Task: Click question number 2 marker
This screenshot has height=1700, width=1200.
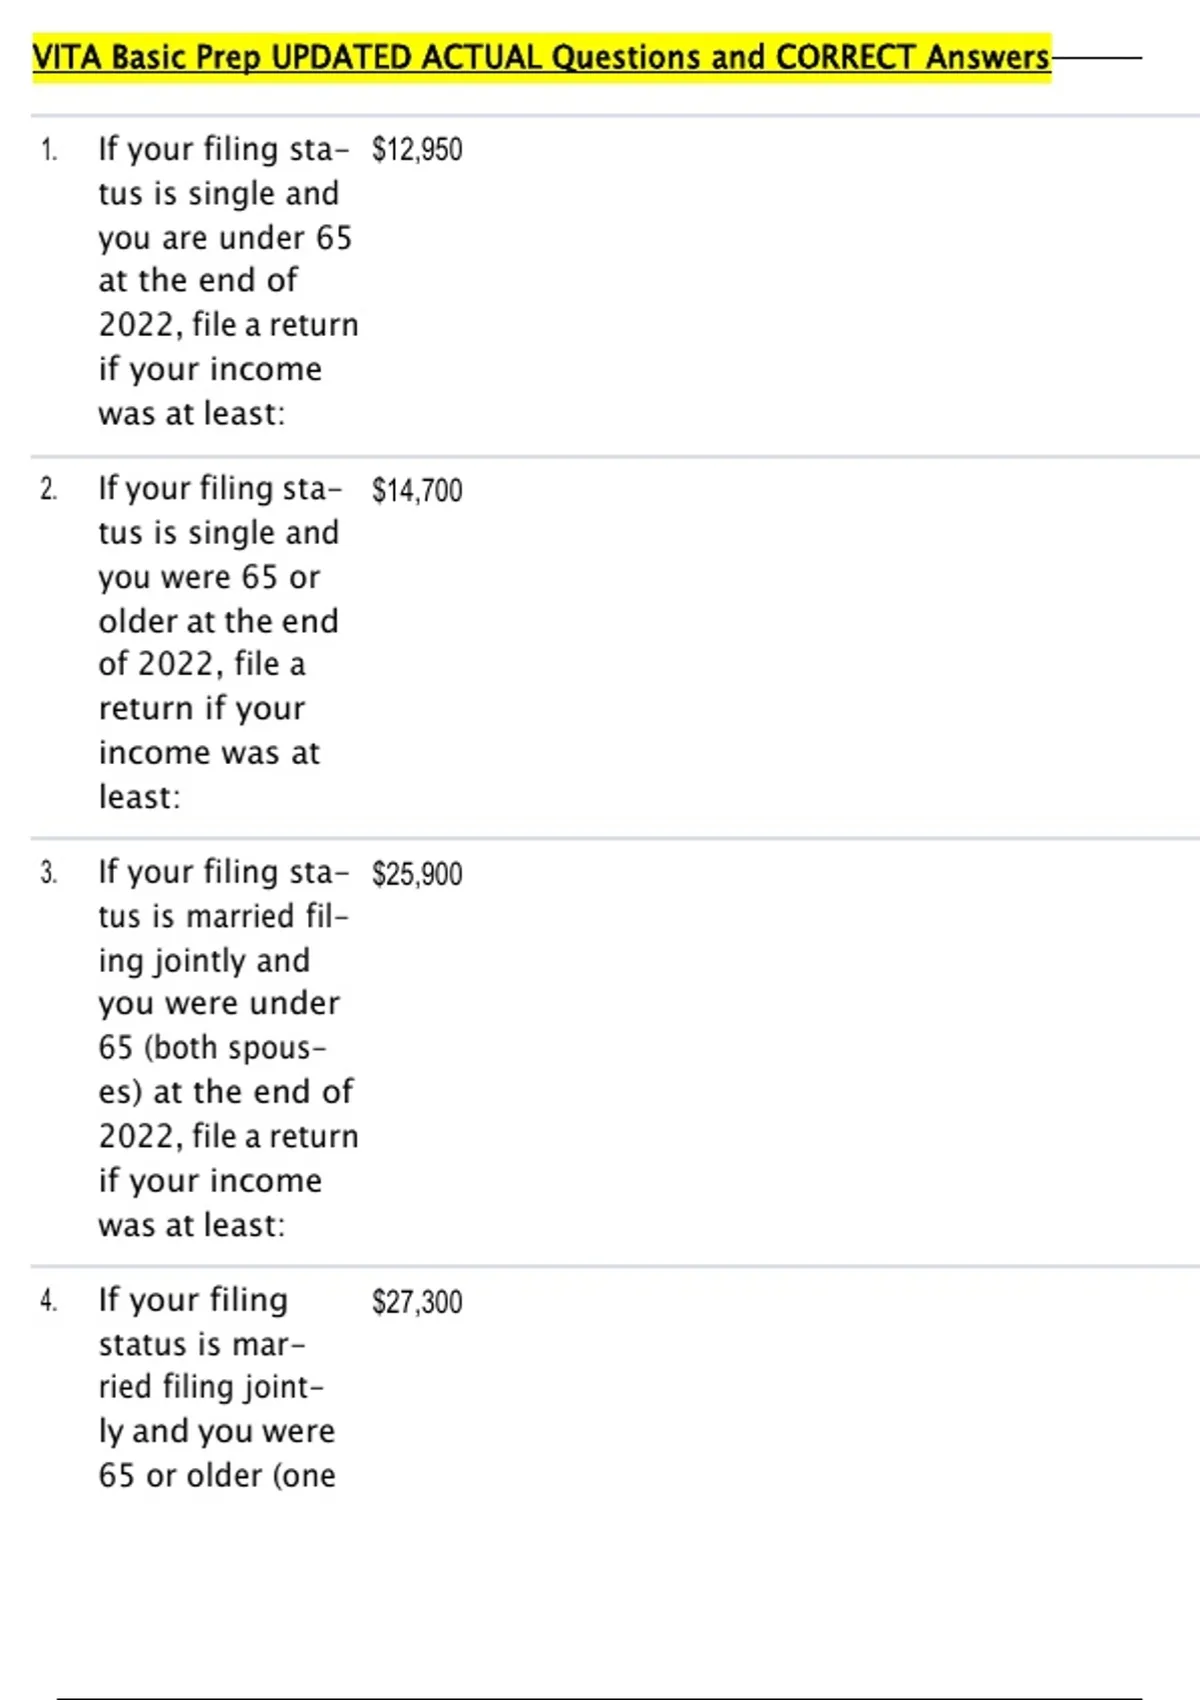Action: 49,489
